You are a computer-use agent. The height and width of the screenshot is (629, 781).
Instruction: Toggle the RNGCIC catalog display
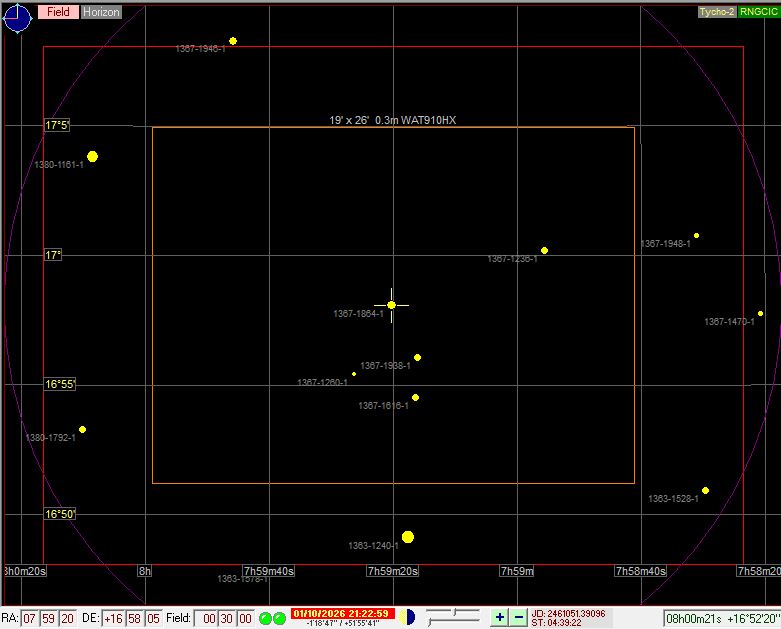(x=758, y=12)
